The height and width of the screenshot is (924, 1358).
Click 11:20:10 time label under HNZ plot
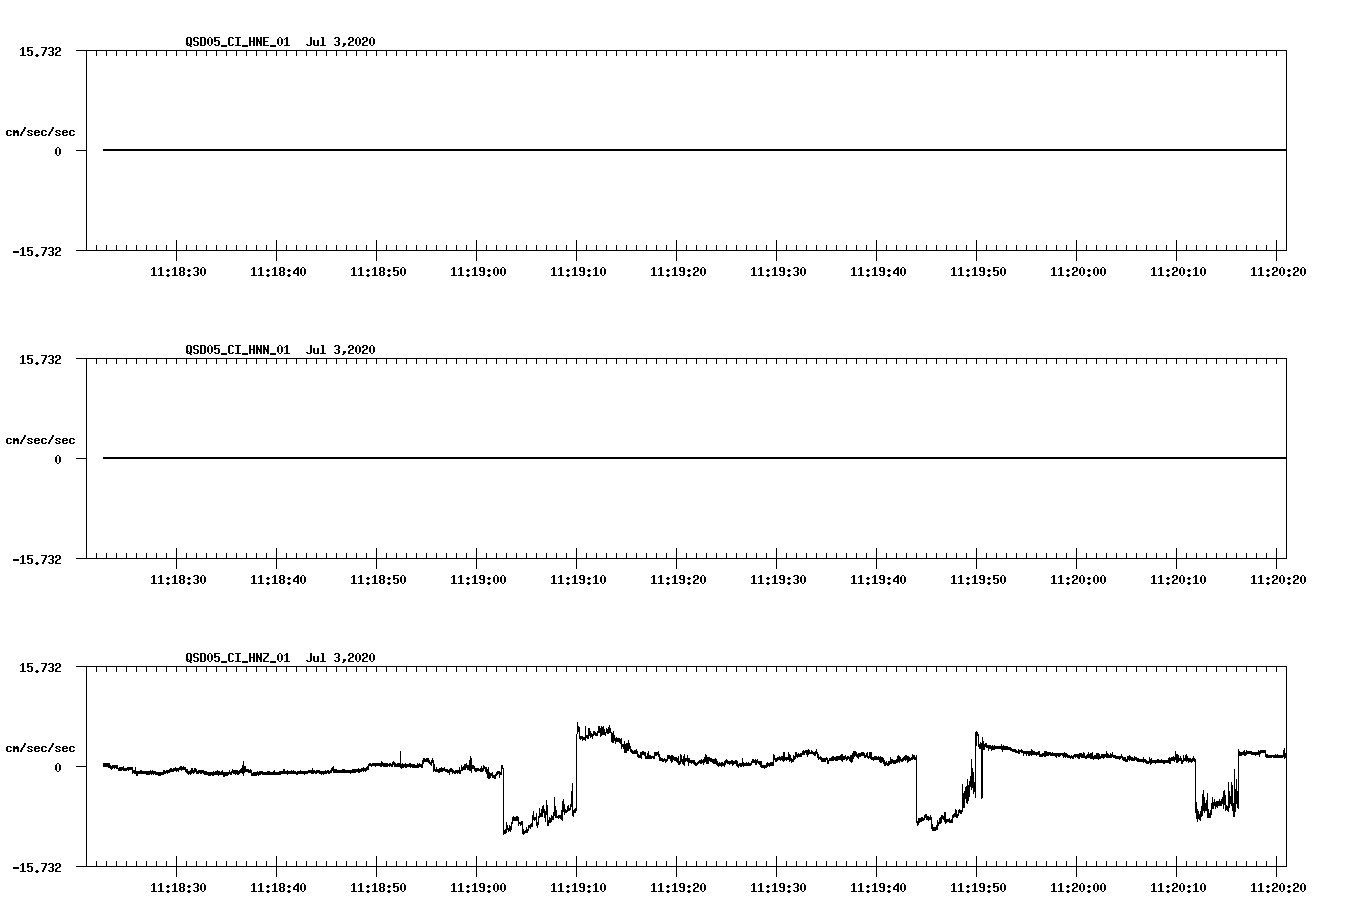tap(1178, 887)
